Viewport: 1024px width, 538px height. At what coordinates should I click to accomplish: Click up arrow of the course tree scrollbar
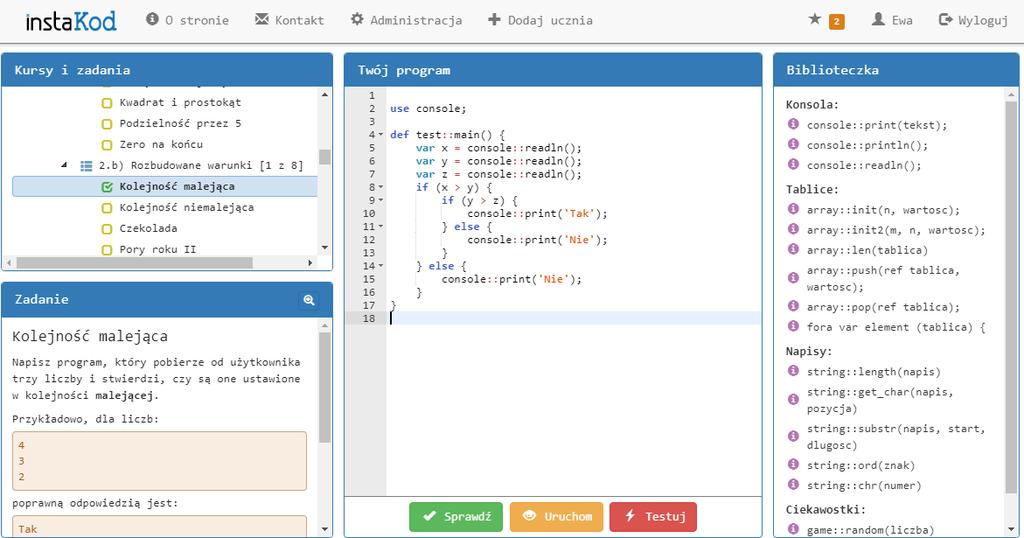pyautogui.click(x=325, y=95)
